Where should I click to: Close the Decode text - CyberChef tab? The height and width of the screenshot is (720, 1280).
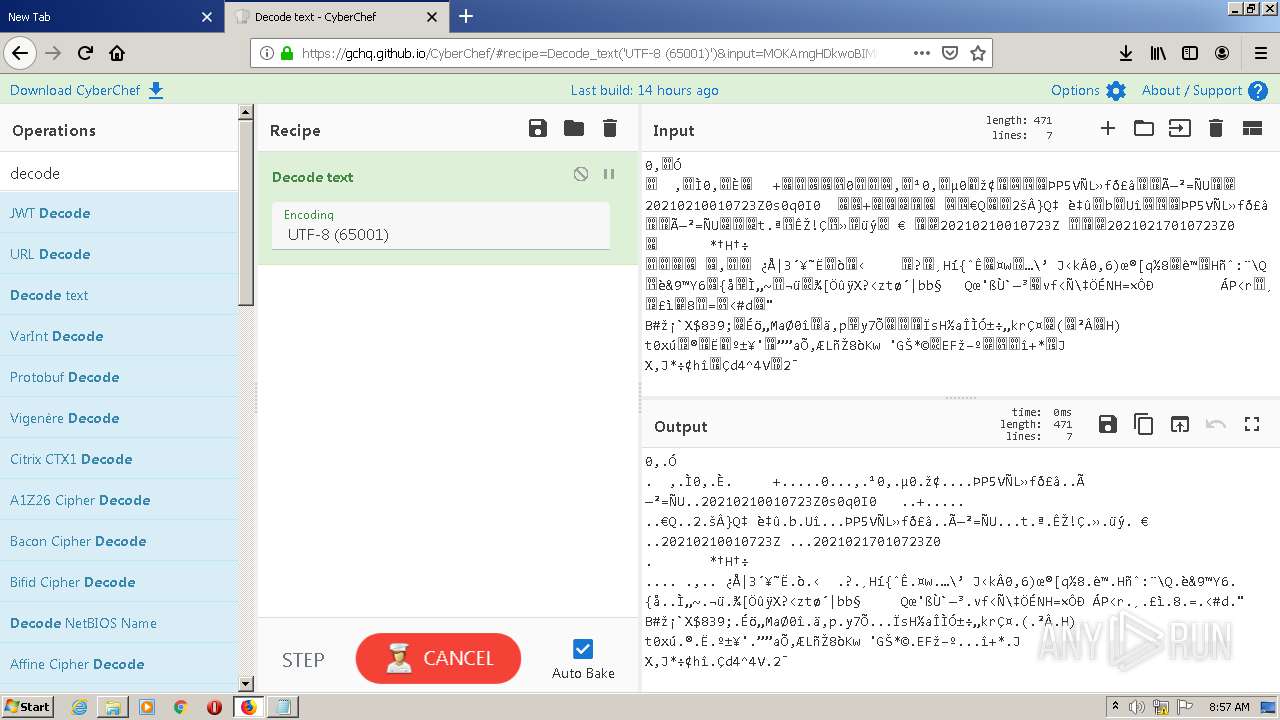pyautogui.click(x=432, y=17)
